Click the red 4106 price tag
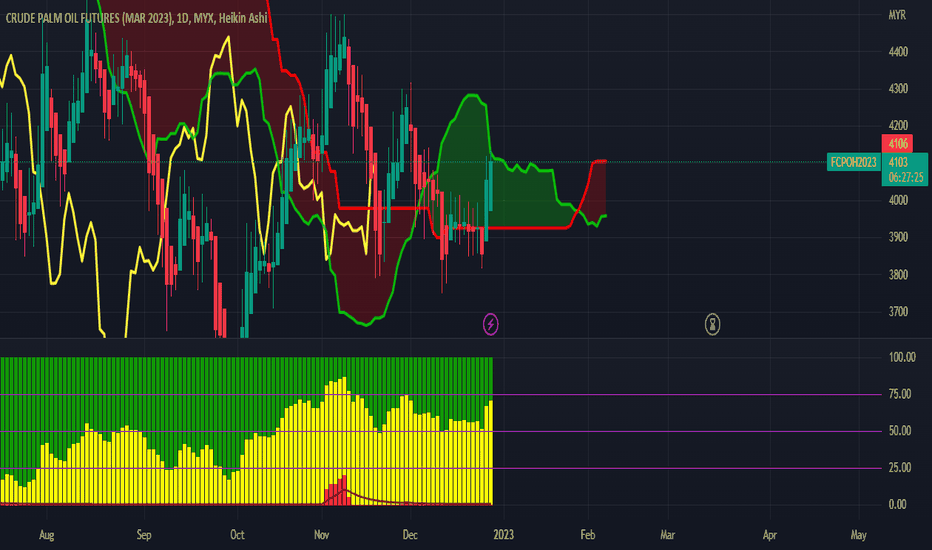The image size is (932, 550). click(898, 143)
